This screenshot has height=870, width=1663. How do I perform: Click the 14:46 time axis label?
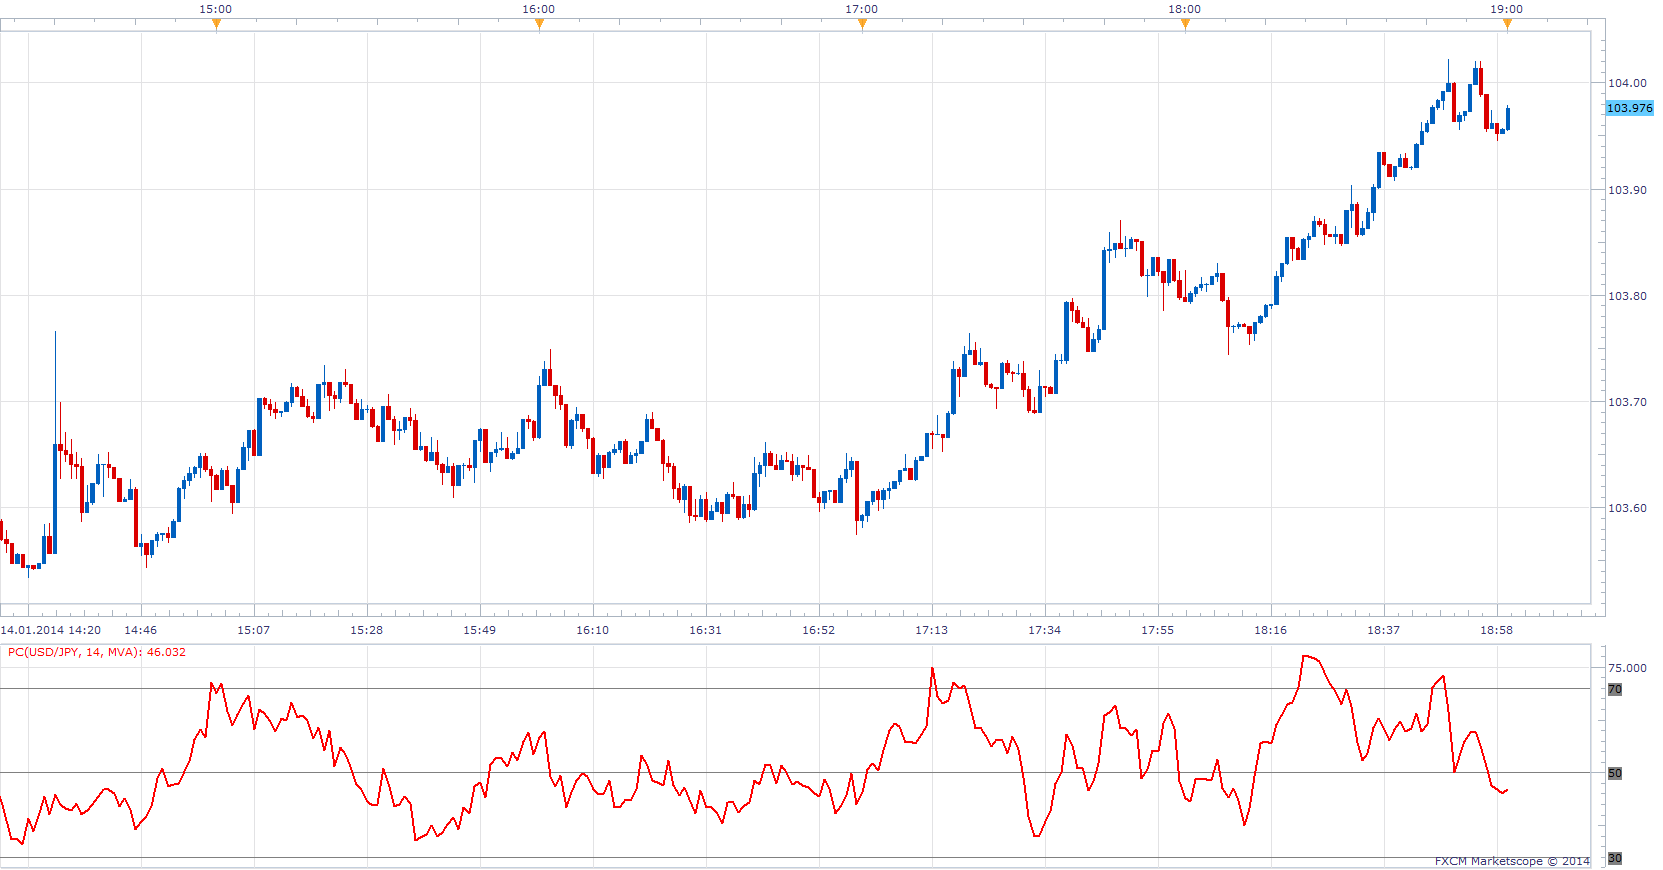(140, 630)
